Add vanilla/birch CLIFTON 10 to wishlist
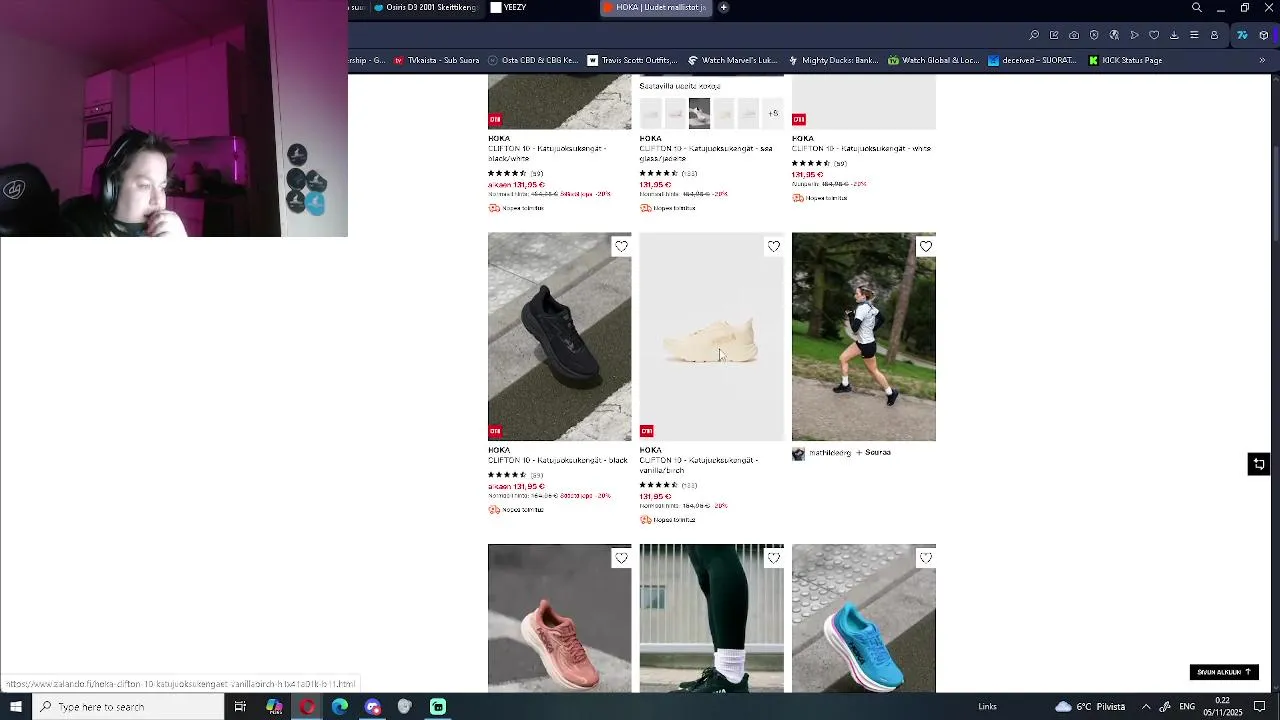The width and height of the screenshot is (1280, 720). pyautogui.click(x=773, y=246)
